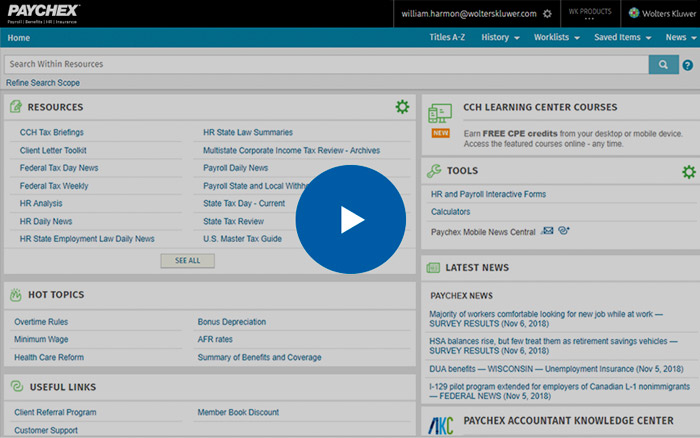Click the Paychex logo

pos(43,13)
